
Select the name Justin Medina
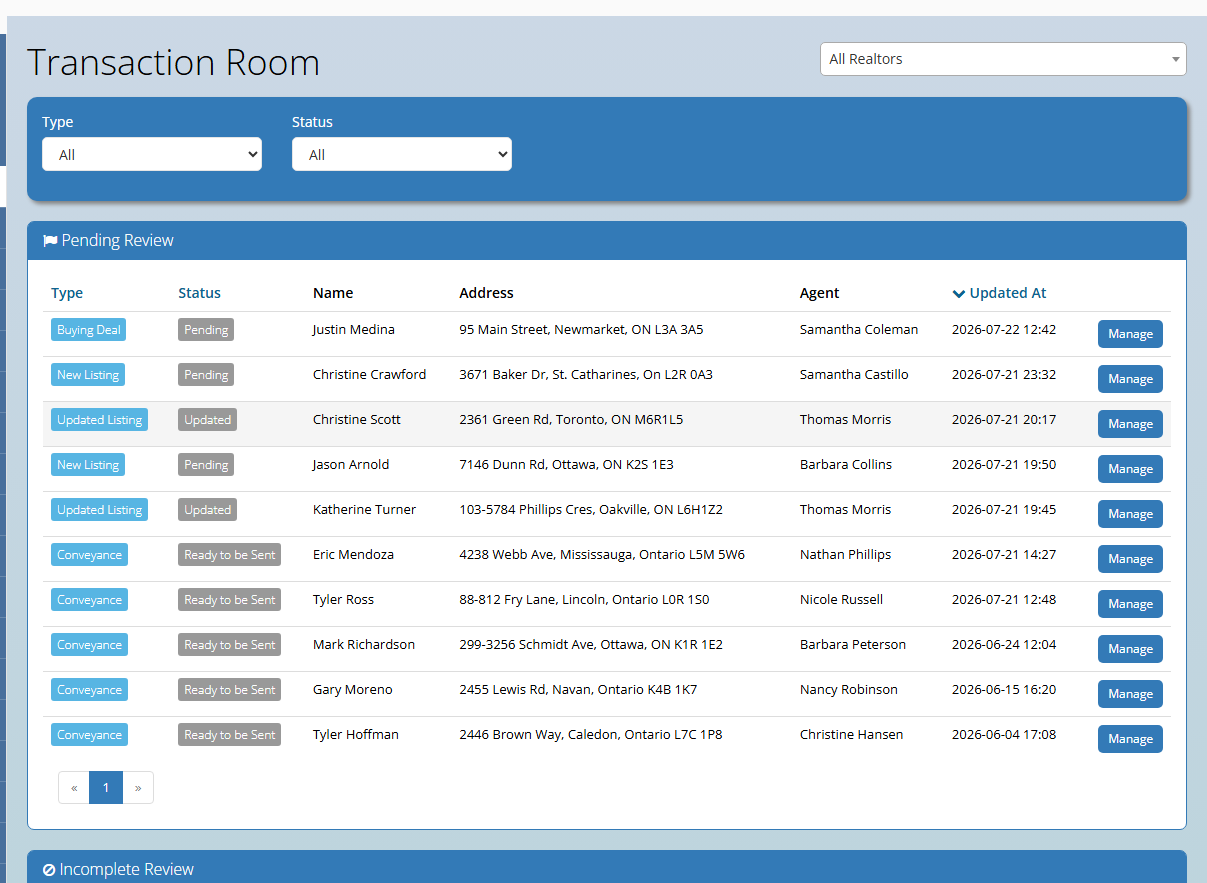pyautogui.click(x=353, y=329)
